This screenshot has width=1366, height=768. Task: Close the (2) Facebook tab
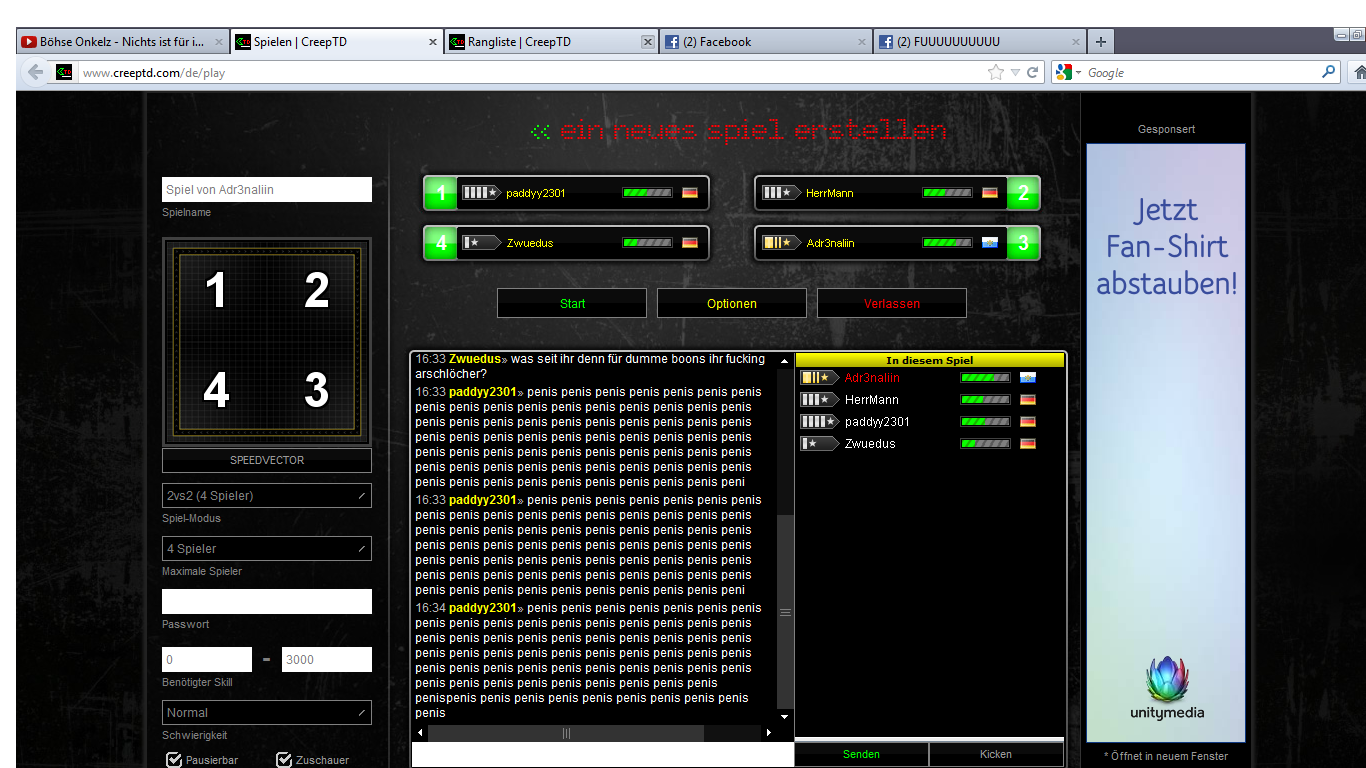click(862, 42)
